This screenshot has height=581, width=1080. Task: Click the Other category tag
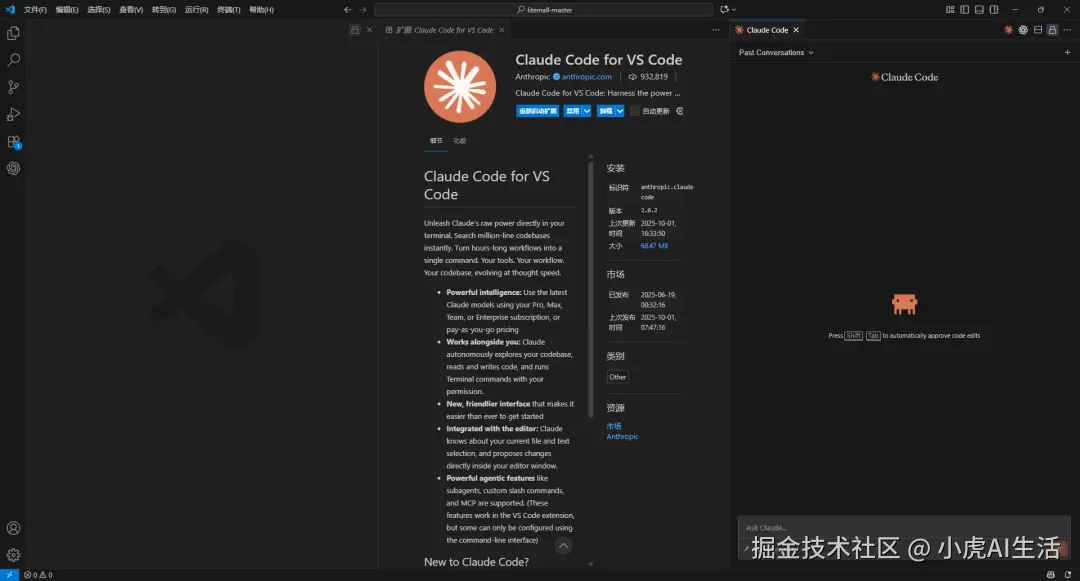coord(618,377)
